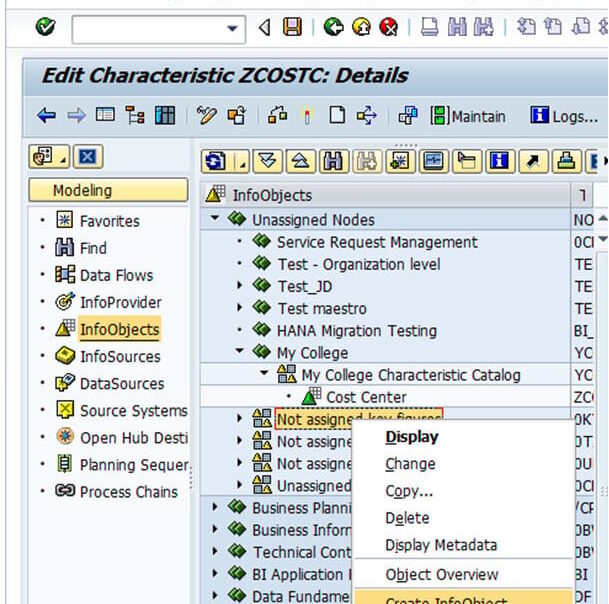The width and height of the screenshot is (609, 604).
Task: Expand the Technical Content node
Action: pos(215,551)
